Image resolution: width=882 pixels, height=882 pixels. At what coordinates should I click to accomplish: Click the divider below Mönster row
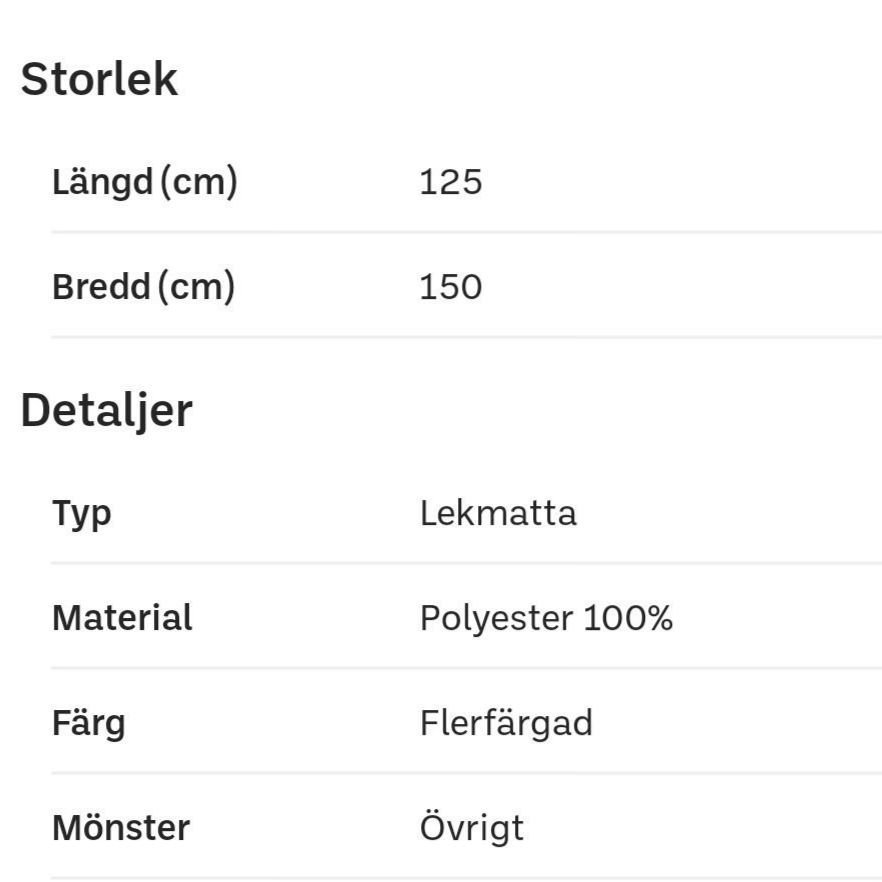pyautogui.click(x=466, y=878)
